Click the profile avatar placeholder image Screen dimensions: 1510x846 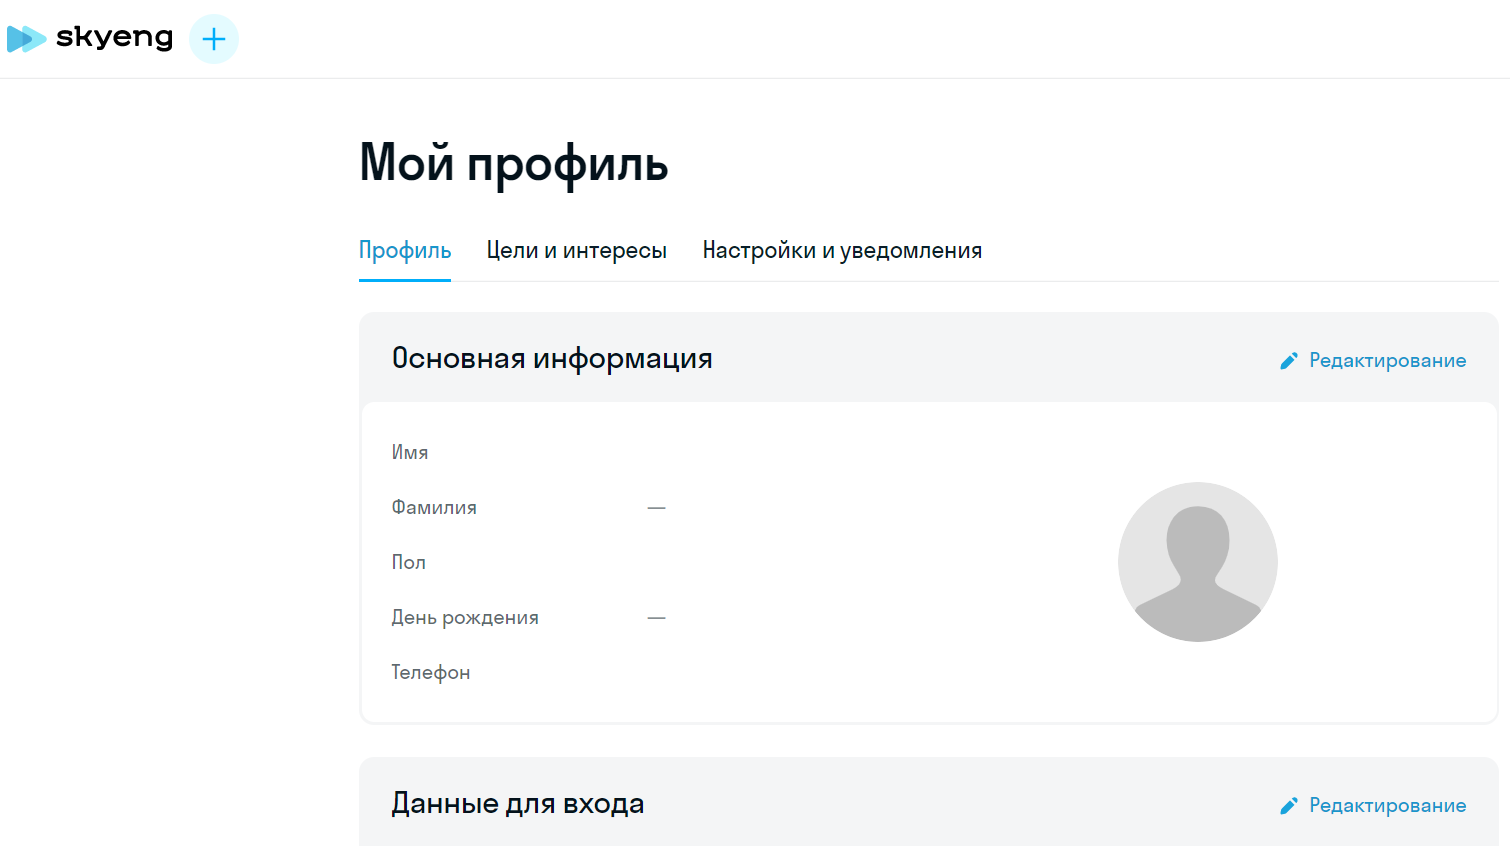[1198, 562]
